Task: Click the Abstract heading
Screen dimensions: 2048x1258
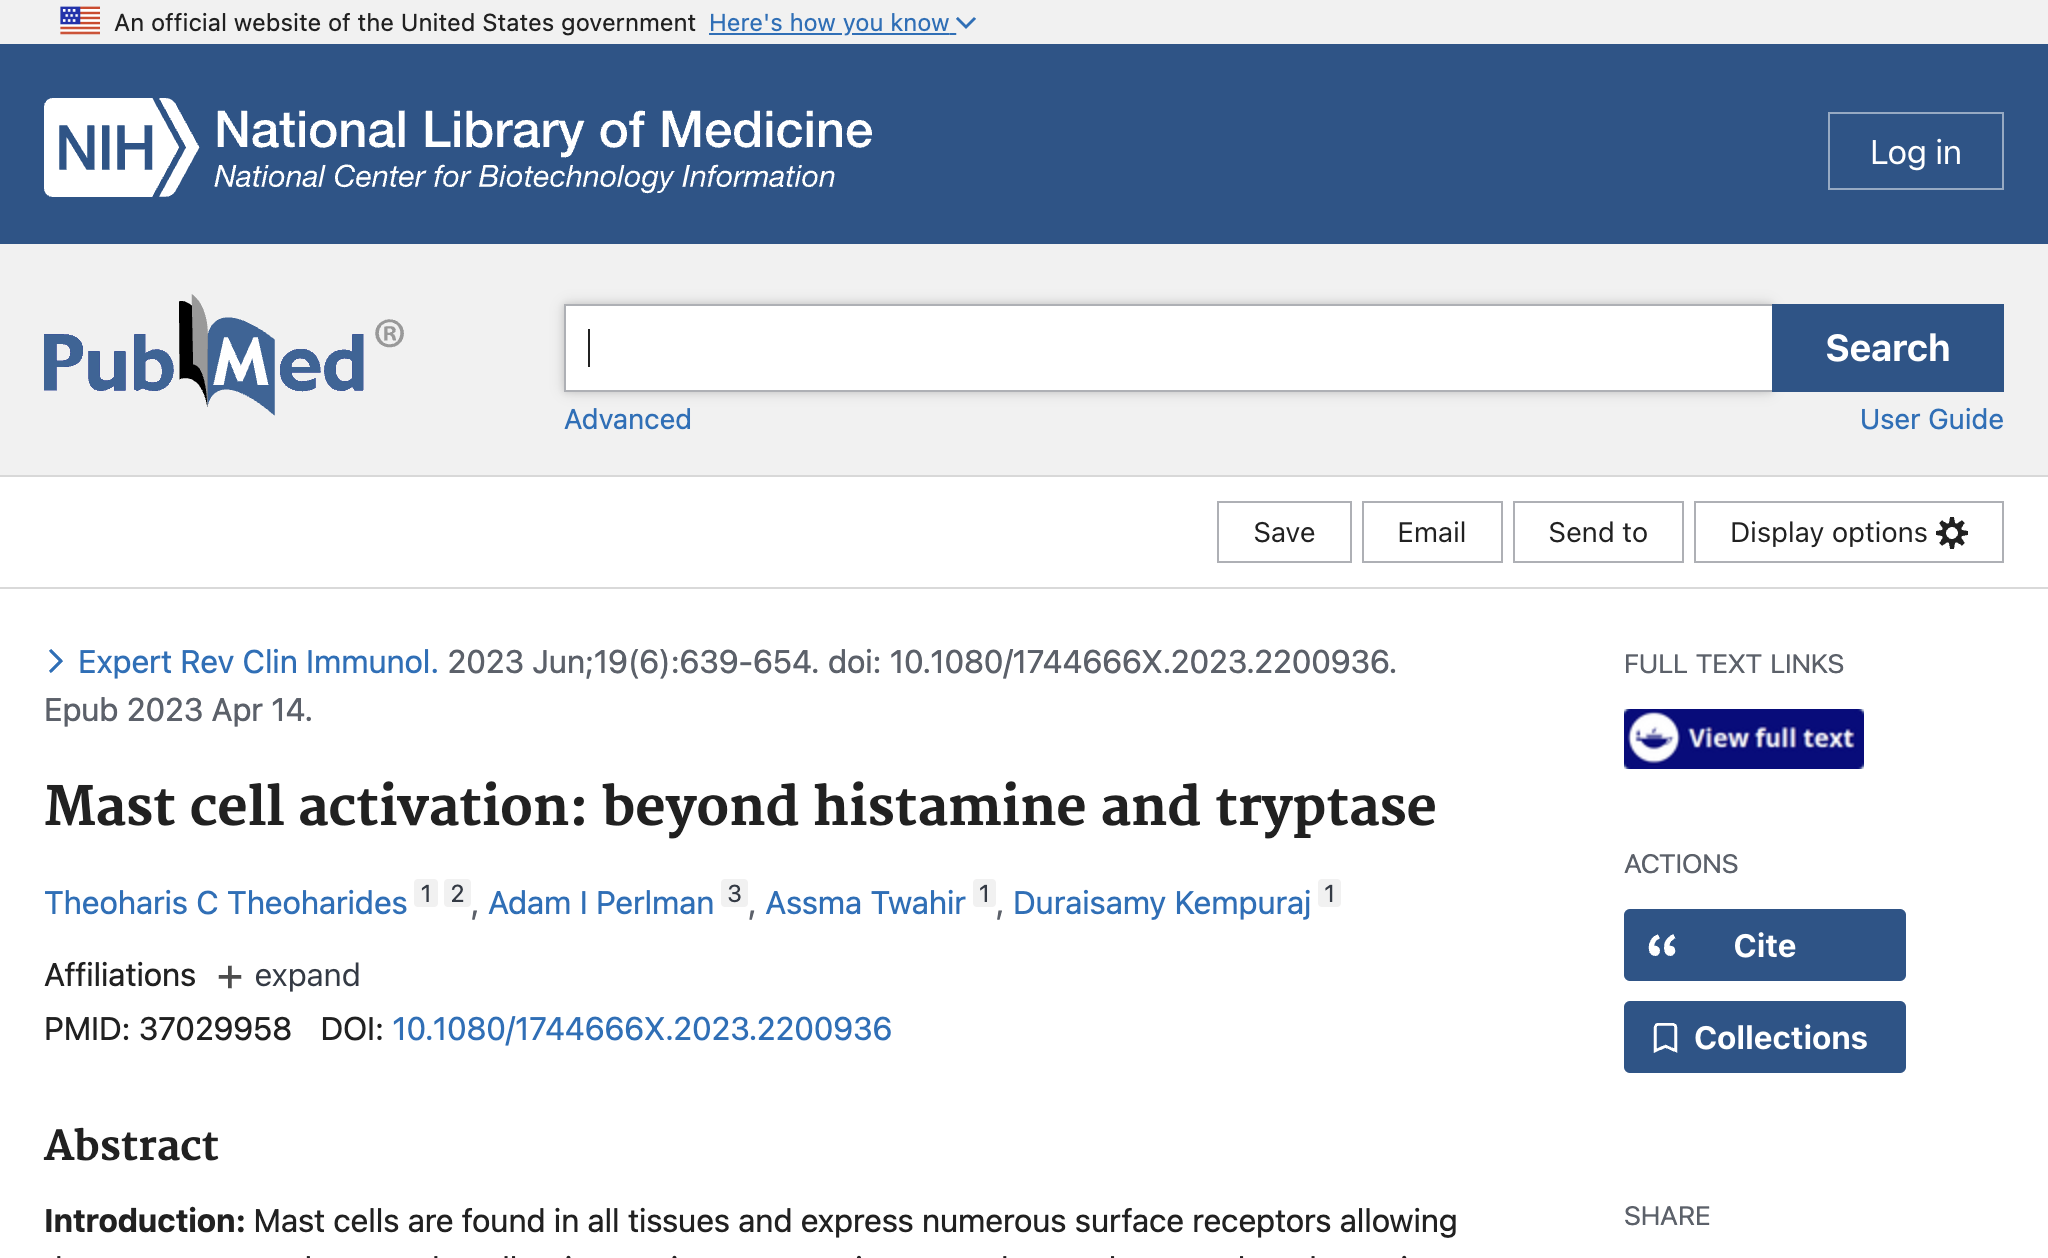Action: click(x=131, y=1145)
